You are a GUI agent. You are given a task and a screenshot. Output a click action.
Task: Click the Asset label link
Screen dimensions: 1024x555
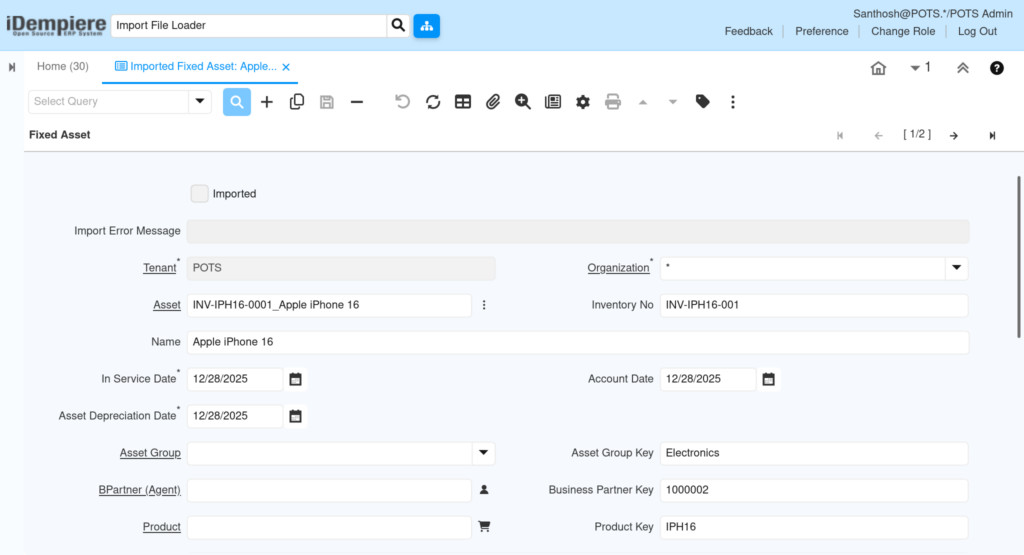tap(167, 305)
